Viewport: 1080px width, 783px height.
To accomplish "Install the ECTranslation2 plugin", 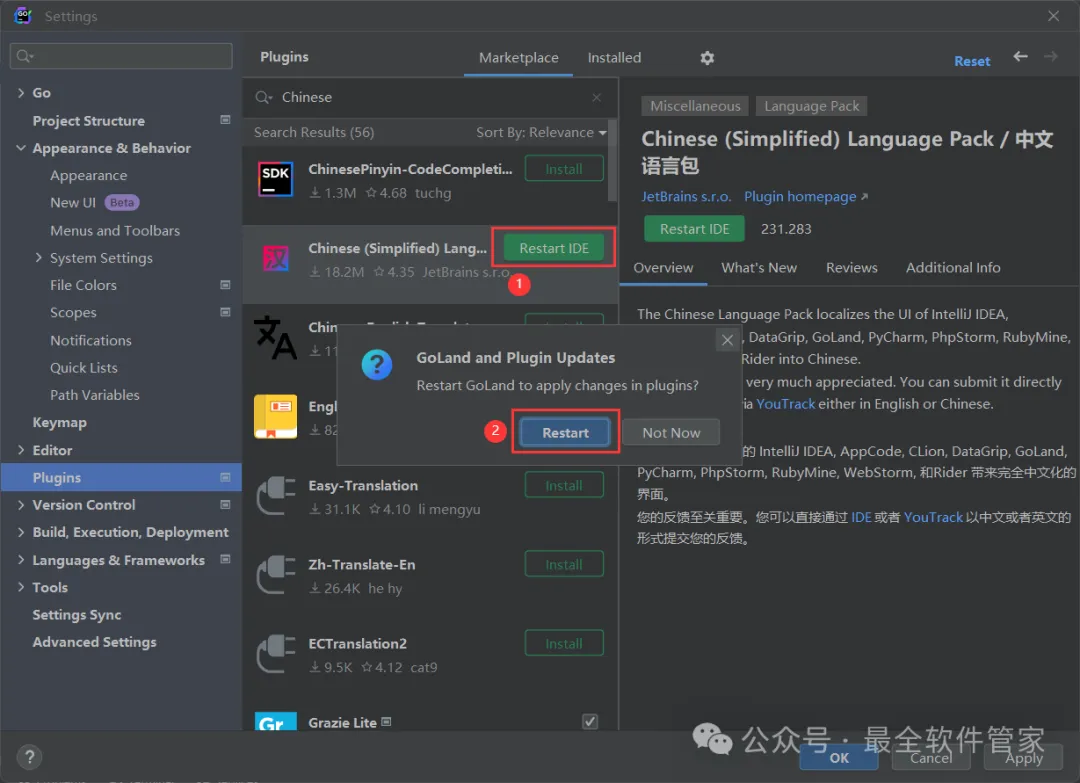I will pos(564,643).
